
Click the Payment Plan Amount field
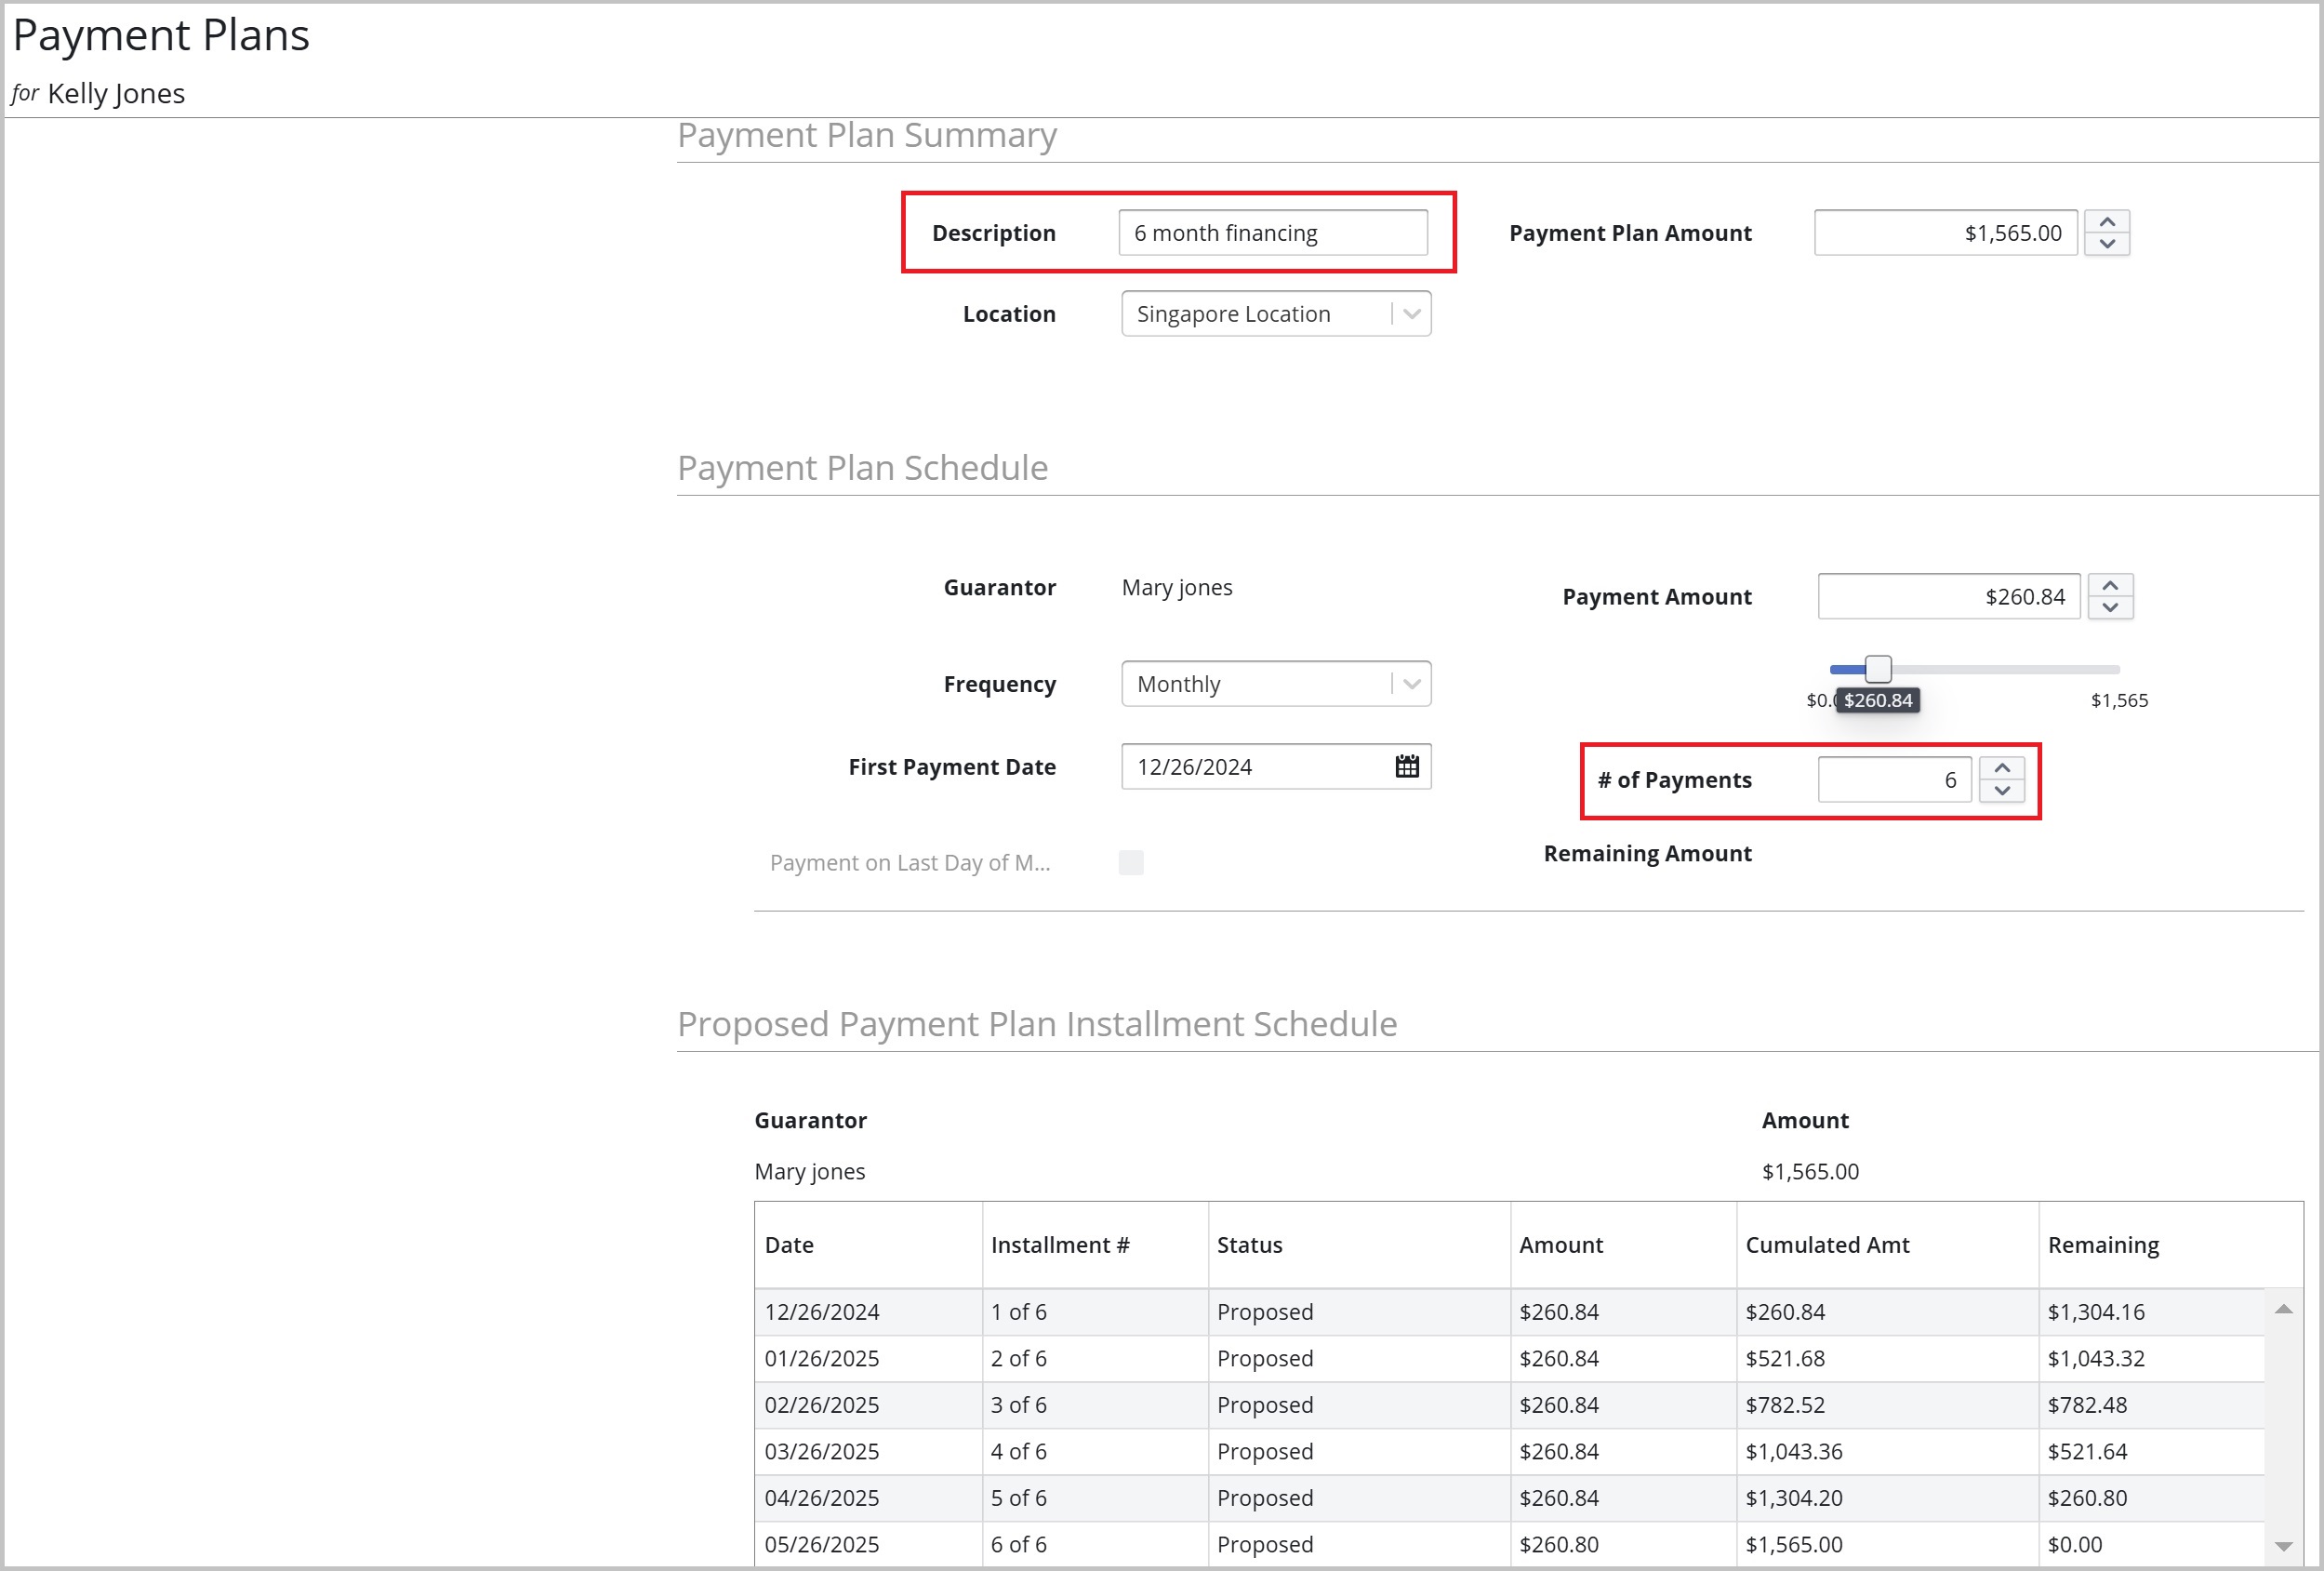[1946, 233]
